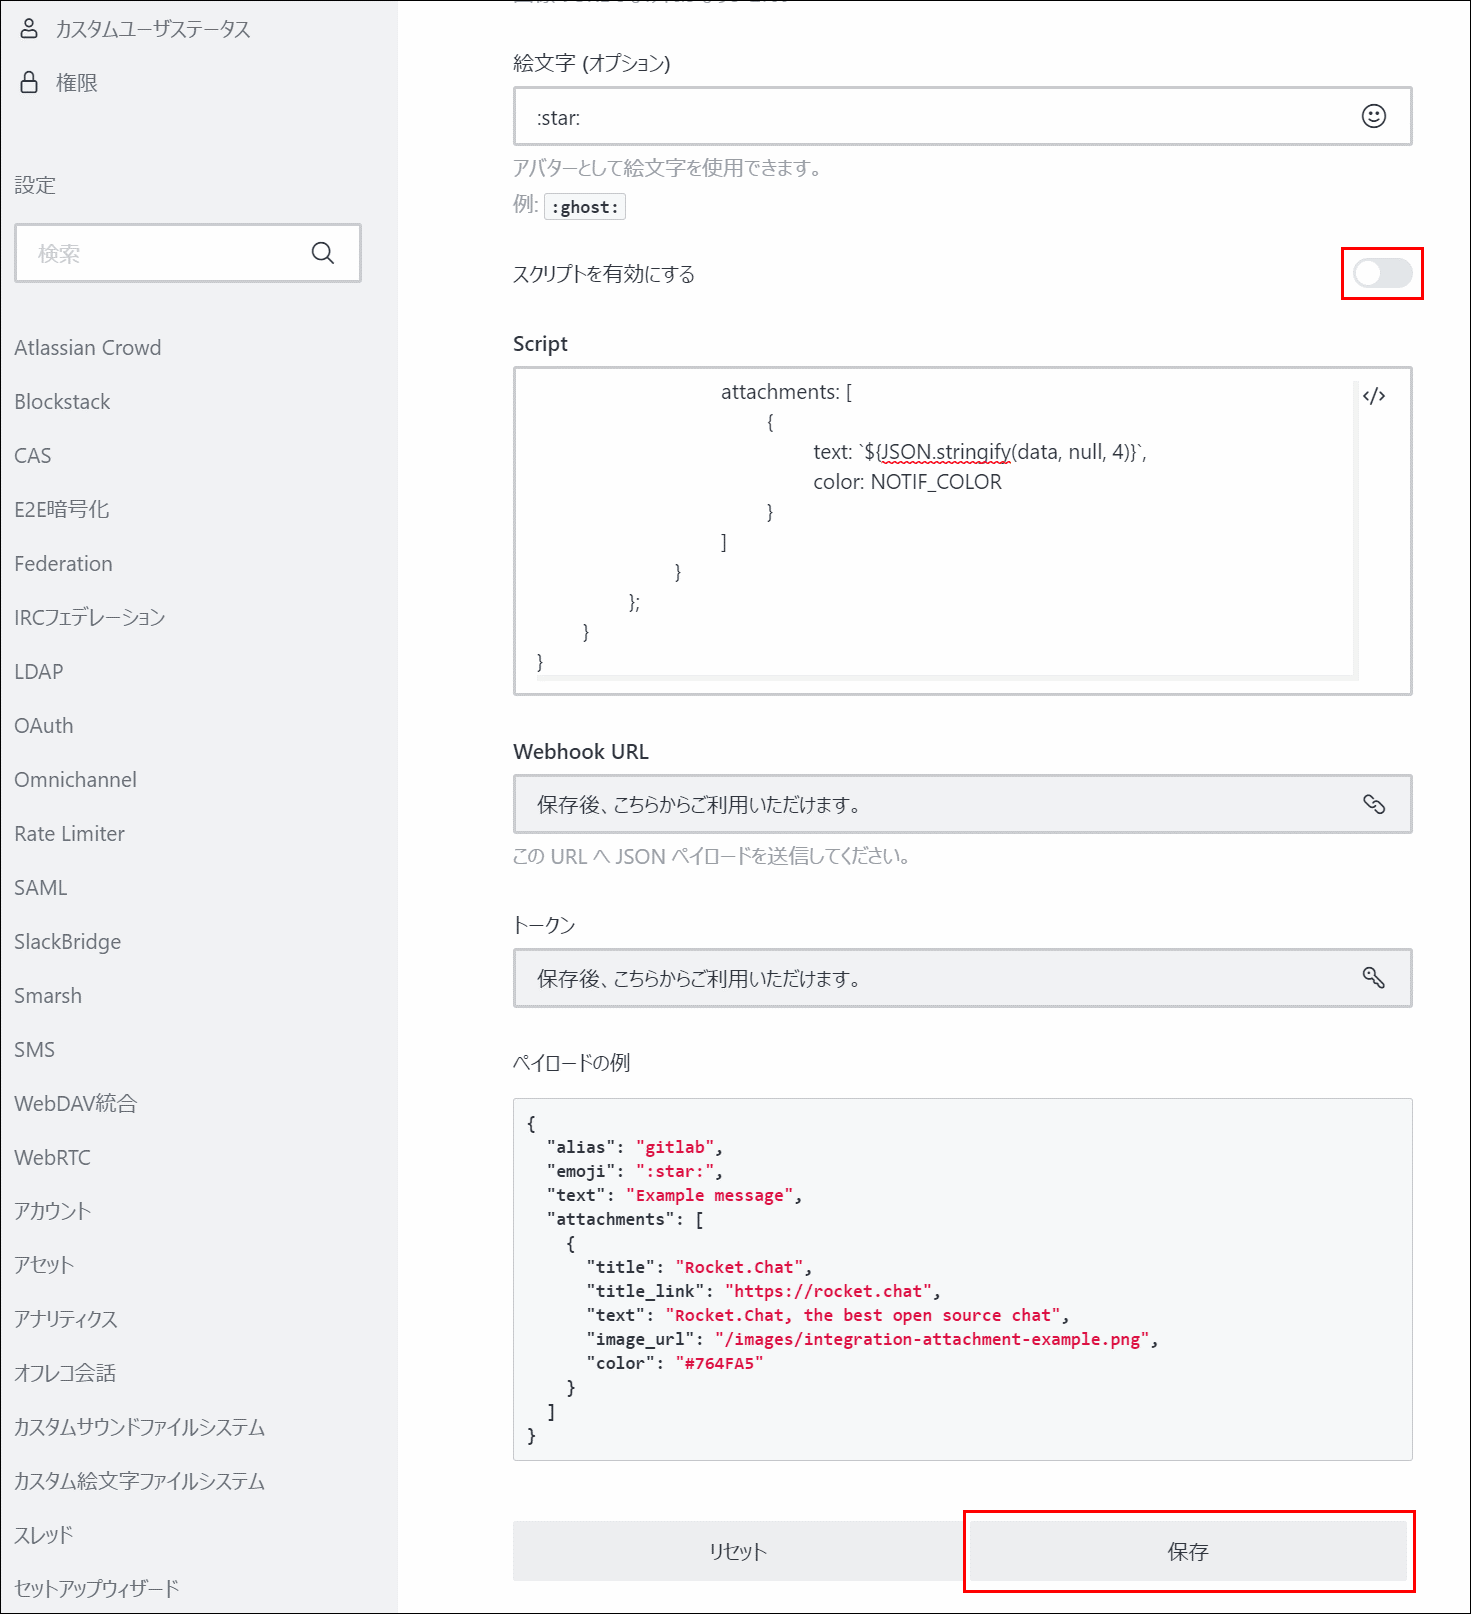Image resolution: width=1471 pixels, height=1614 pixels.
Task: Click the link icon in Webhook URL field
Action: [1374, 804]
